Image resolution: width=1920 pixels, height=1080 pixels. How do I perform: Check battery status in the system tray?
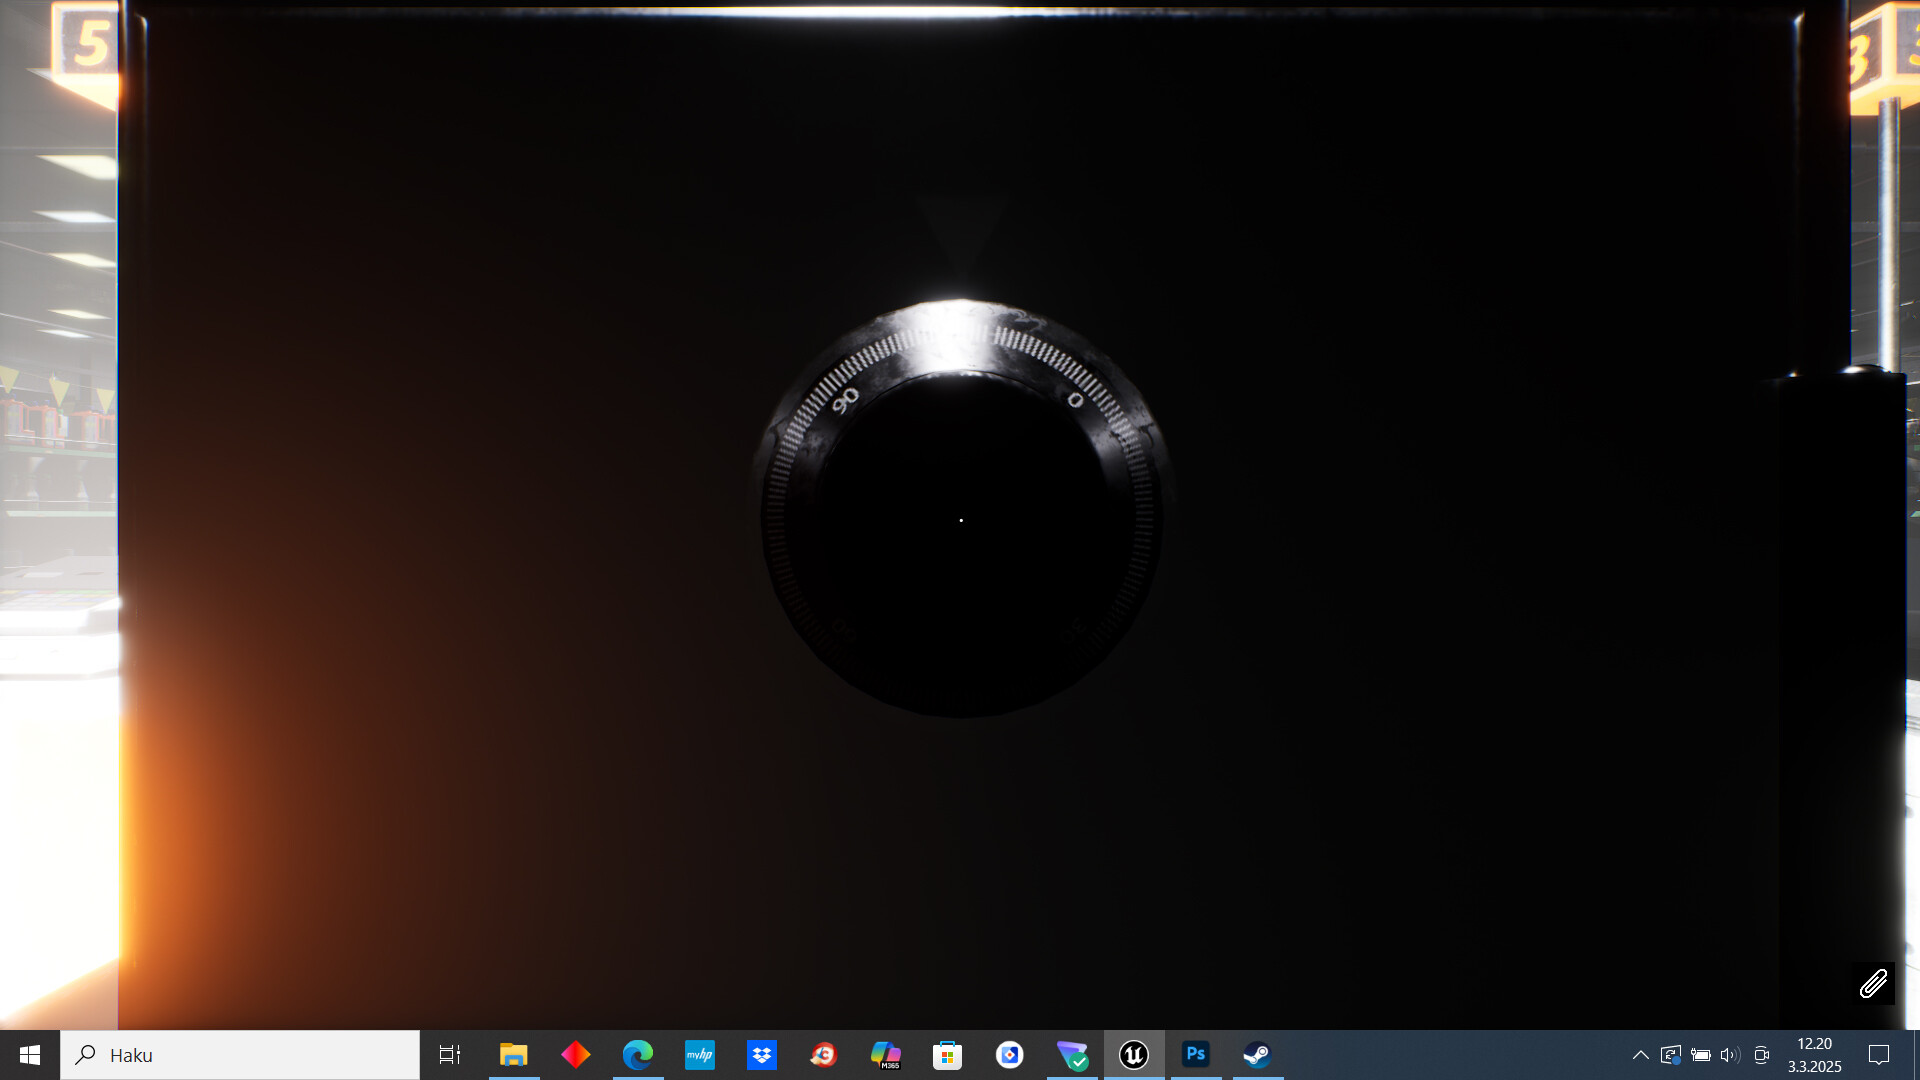pos(1701,1054)
